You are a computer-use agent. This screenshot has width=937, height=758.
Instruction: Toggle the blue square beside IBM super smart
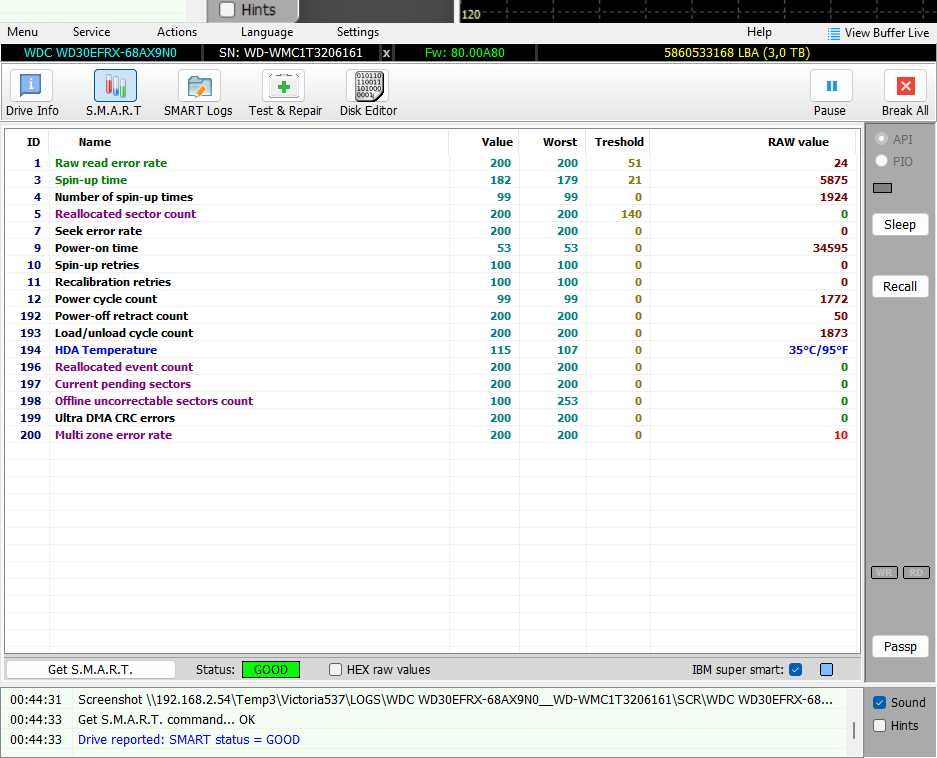click(826, 670)
